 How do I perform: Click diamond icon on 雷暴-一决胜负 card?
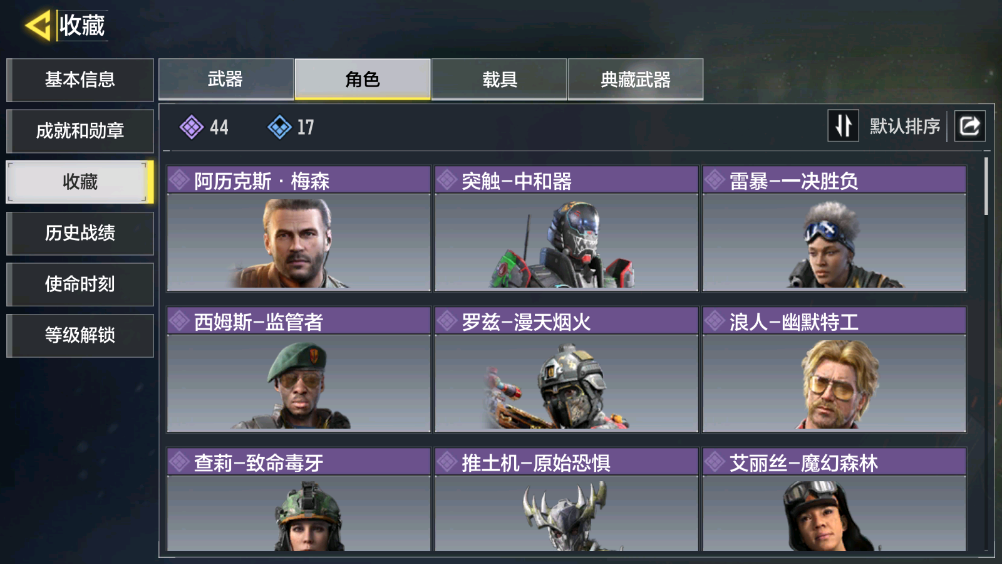(715, 181)
